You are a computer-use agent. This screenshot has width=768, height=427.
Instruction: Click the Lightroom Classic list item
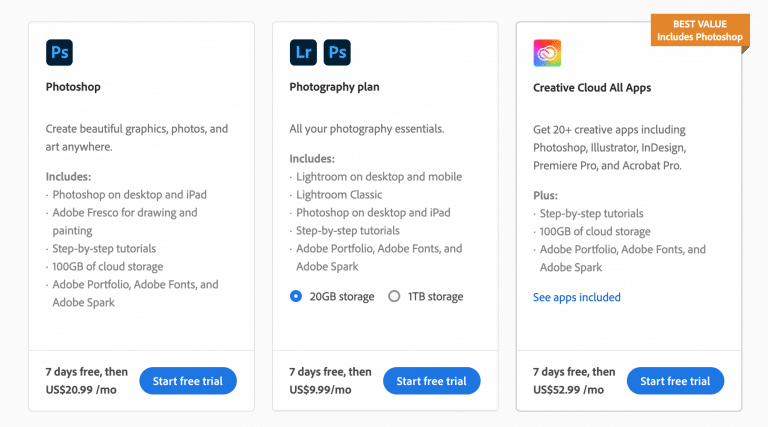[339, 195]
